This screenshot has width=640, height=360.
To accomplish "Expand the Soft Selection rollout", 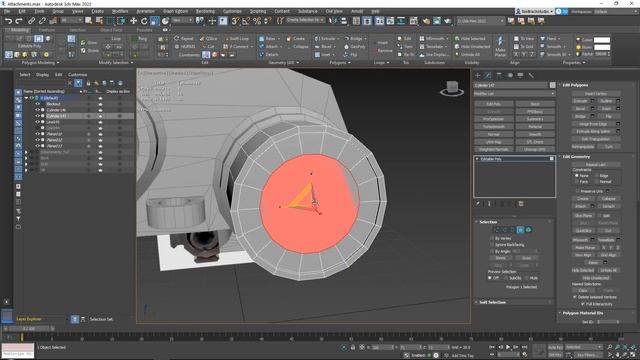I will tap(492, 302).
